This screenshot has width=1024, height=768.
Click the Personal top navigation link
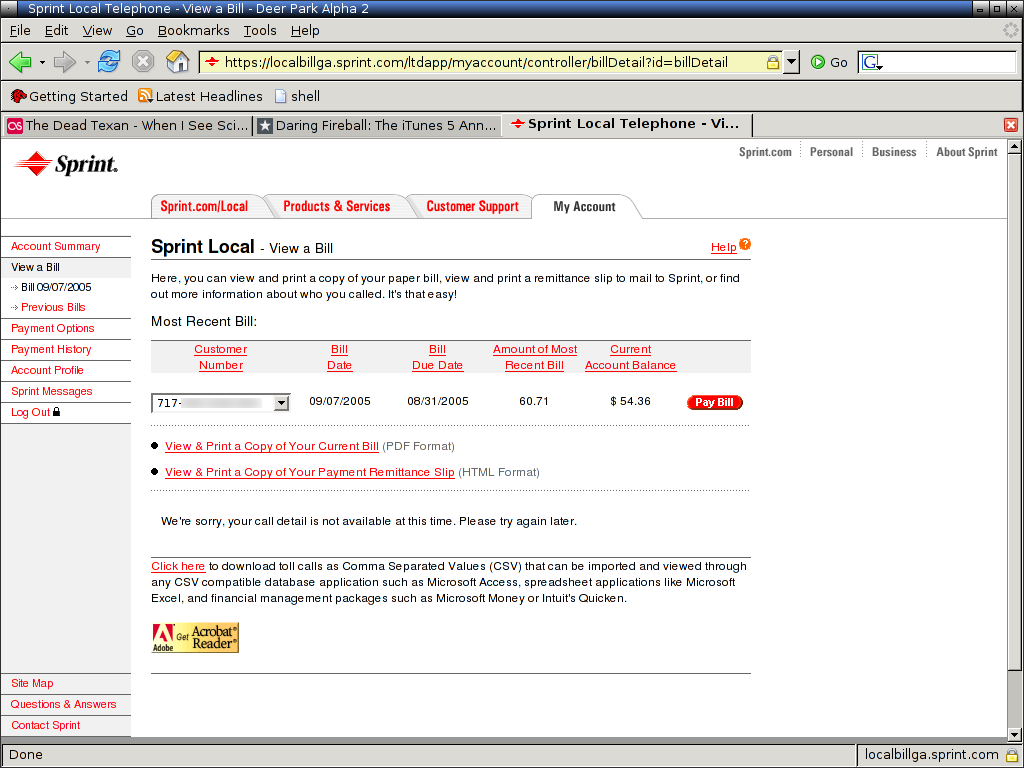coord(831,152)
